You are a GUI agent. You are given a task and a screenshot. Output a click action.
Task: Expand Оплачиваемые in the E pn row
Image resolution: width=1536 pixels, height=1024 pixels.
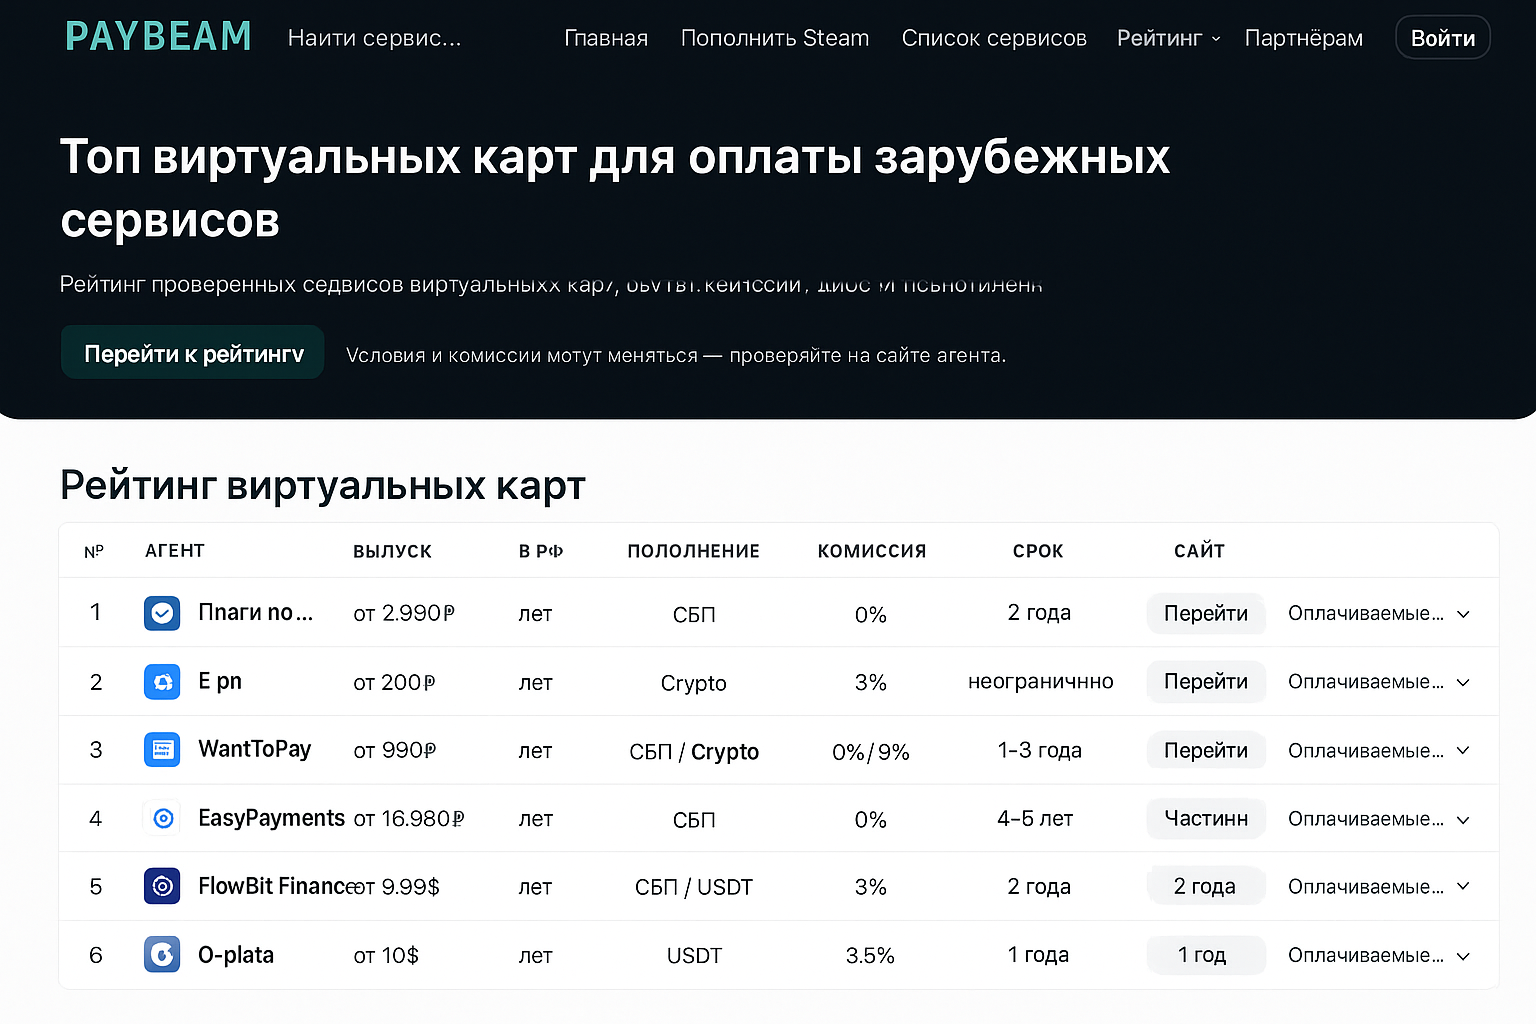[x=1379, y=681]
